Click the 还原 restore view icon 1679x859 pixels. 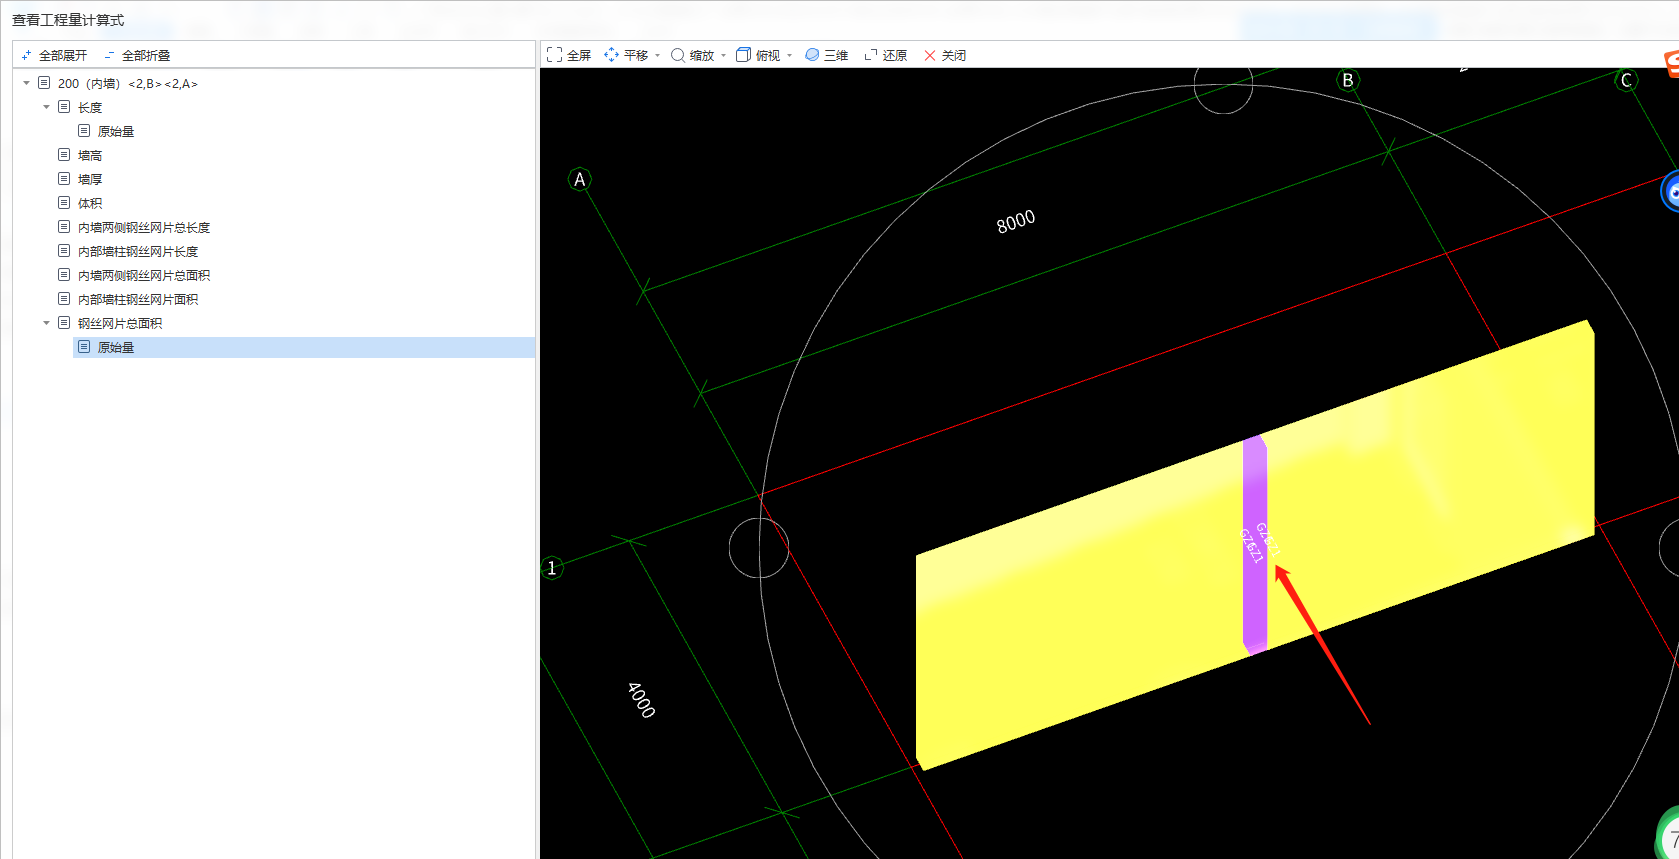(x=871, y=55)
